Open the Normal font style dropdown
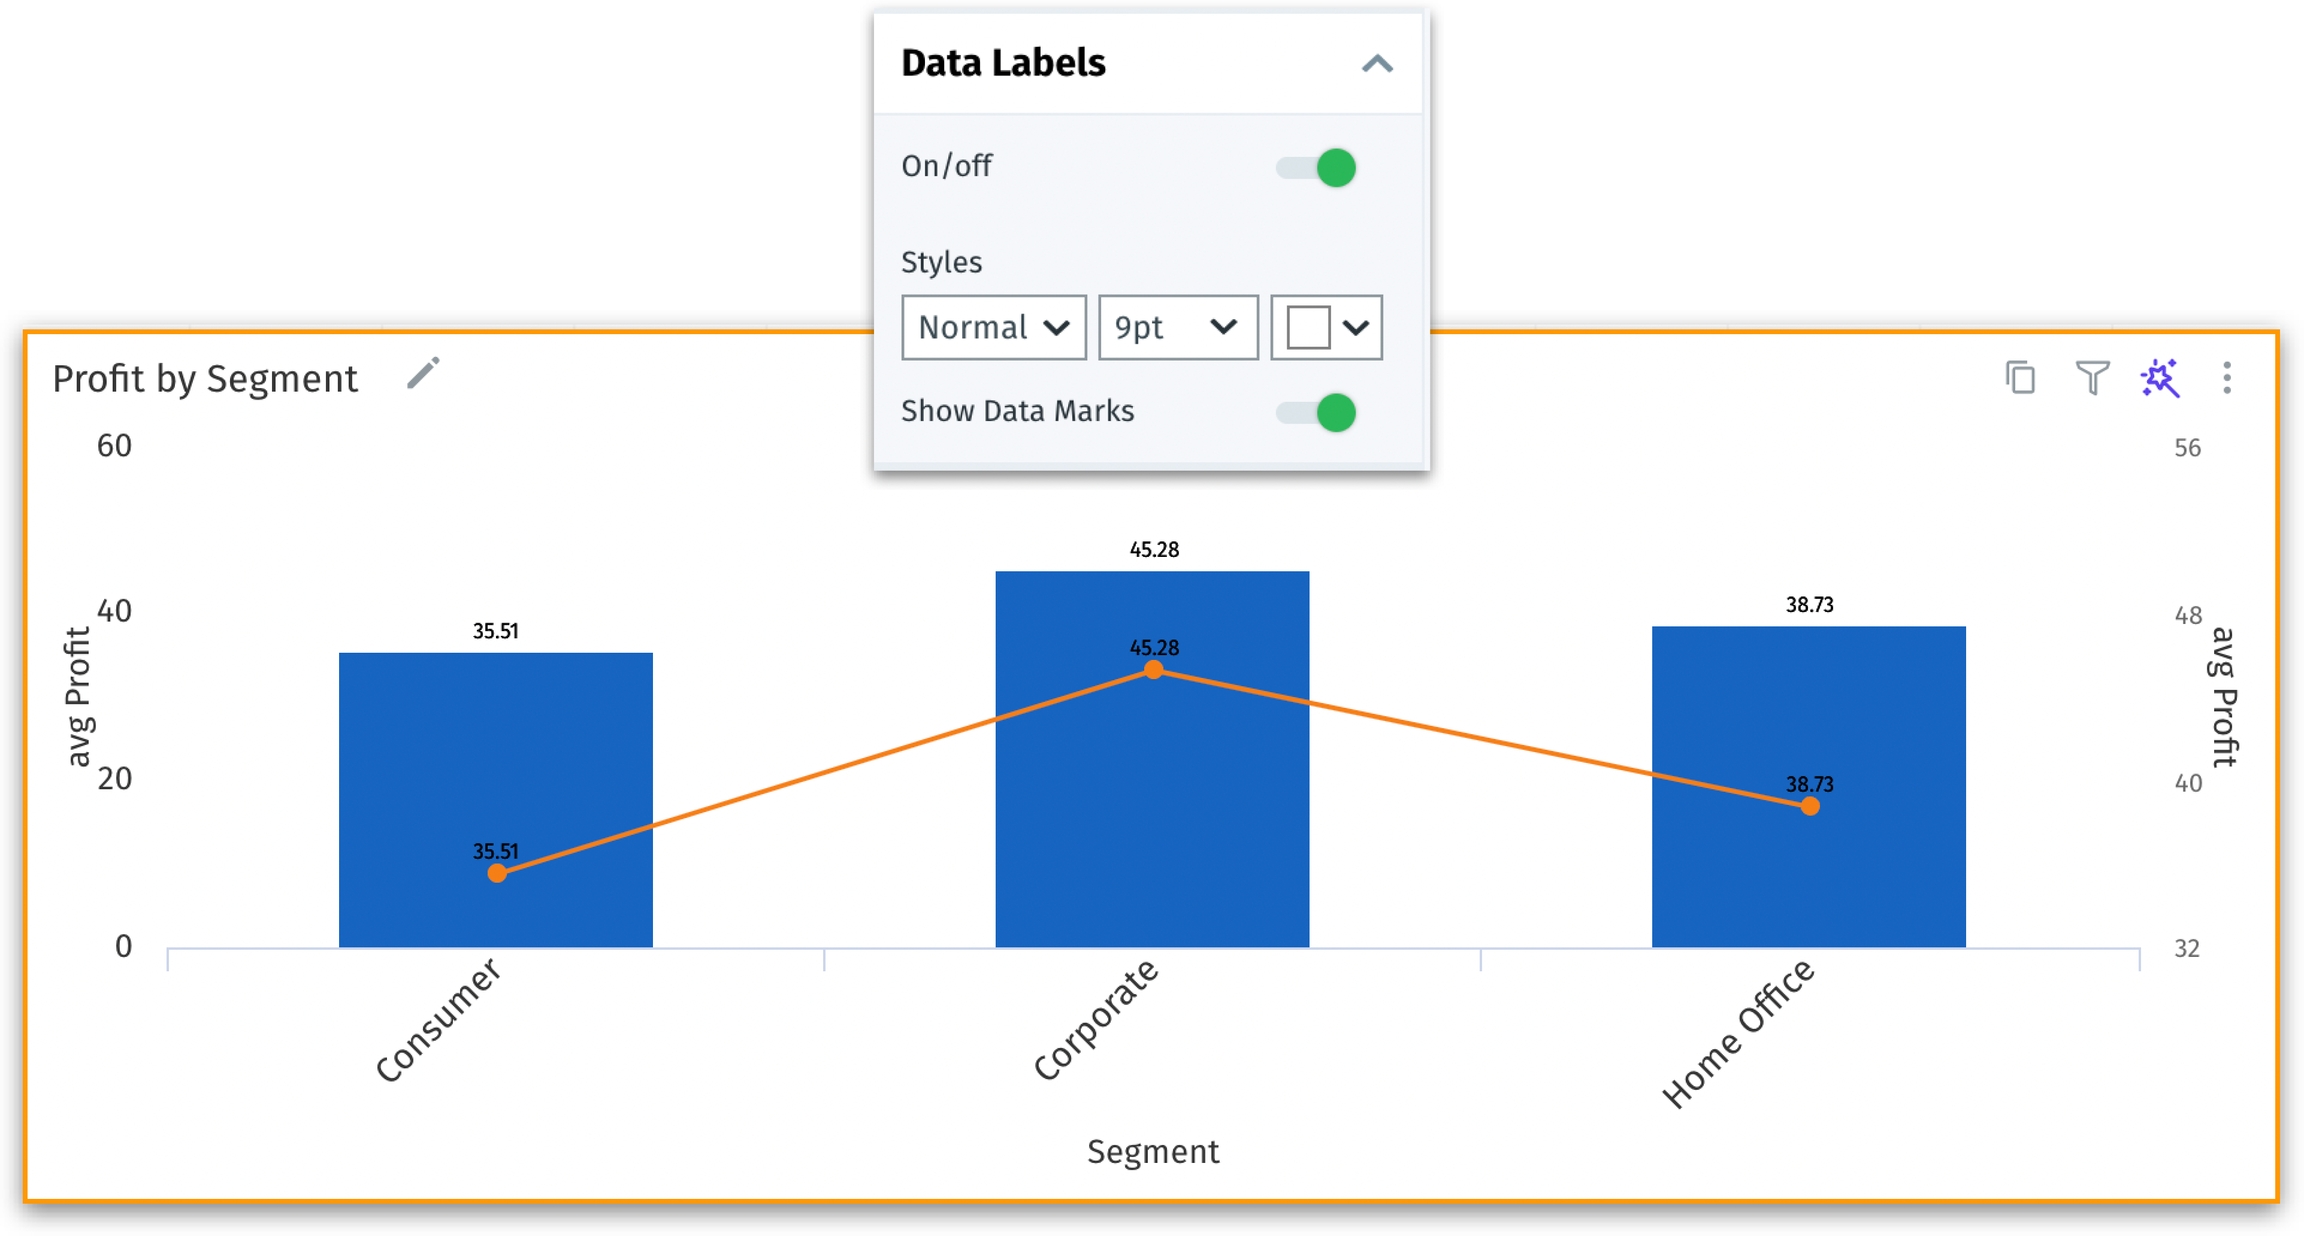Image resolution: width=2304 pixels, height=1236 pixels. coord(994,327)
